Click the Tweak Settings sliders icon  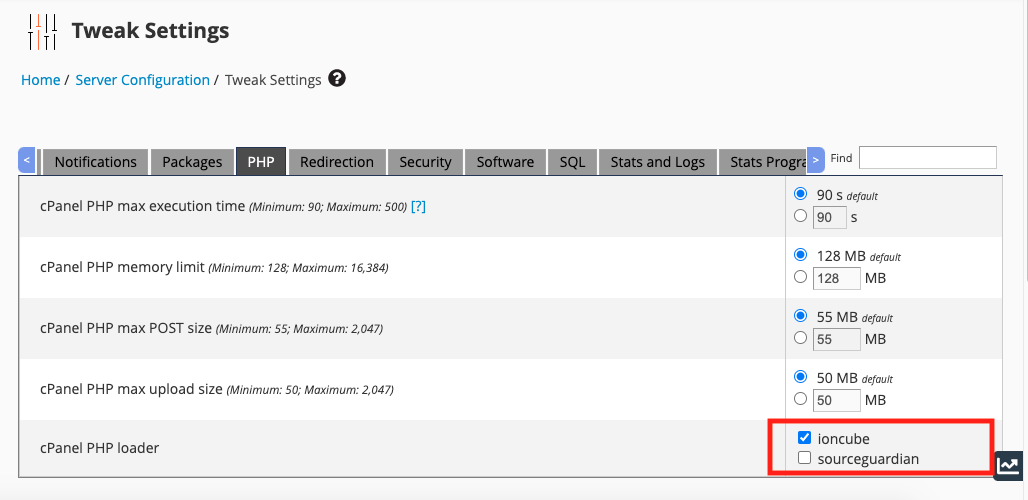(43, 32)
